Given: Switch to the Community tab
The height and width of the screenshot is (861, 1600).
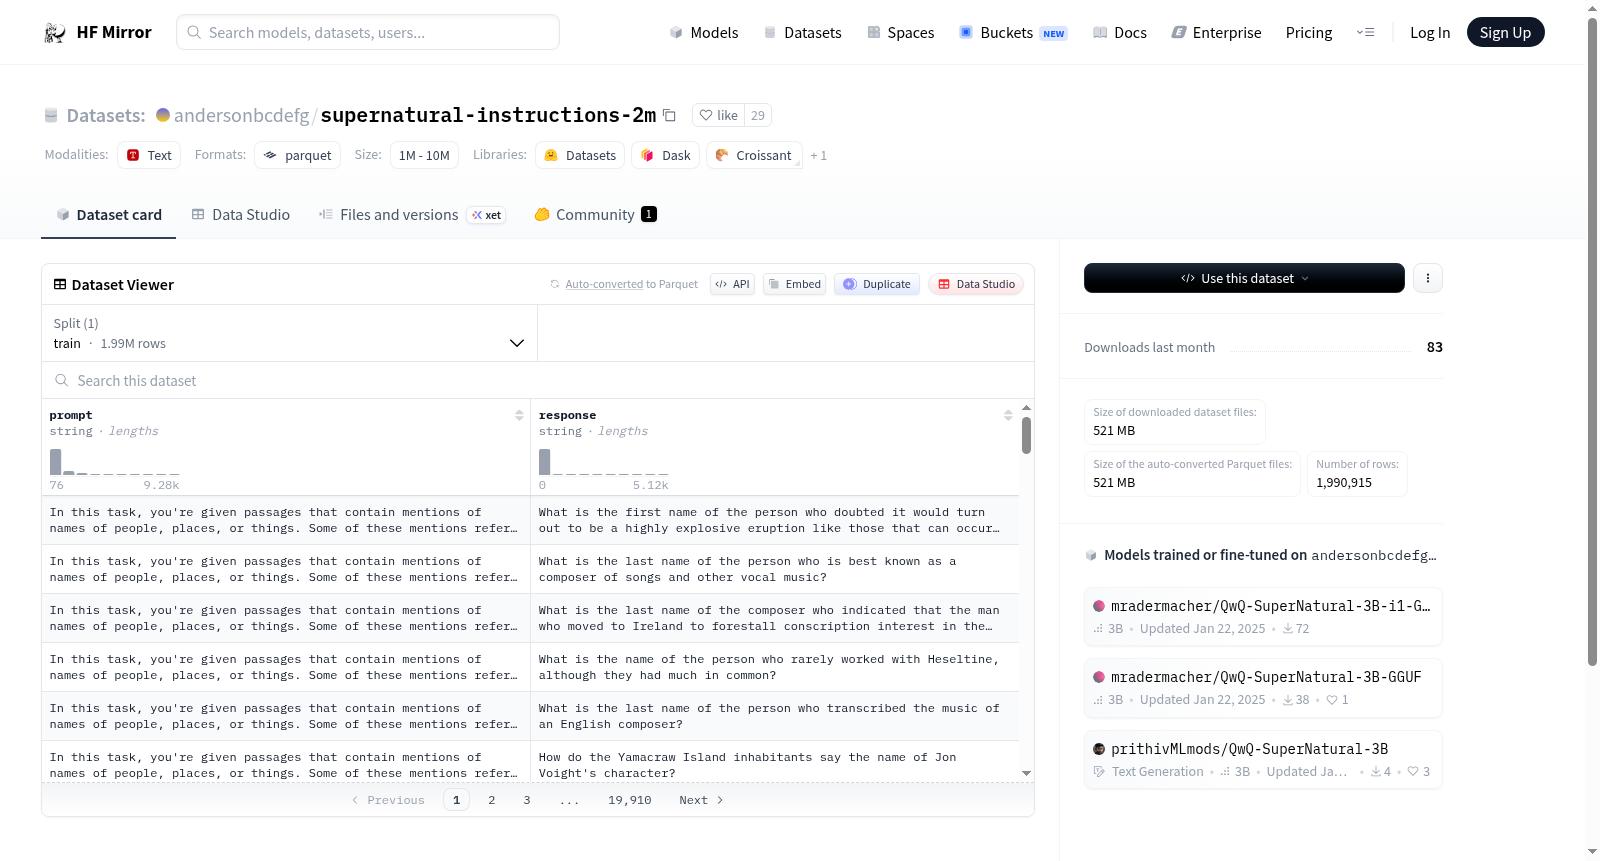Looking at the screenshot, I should coord(596,215).
